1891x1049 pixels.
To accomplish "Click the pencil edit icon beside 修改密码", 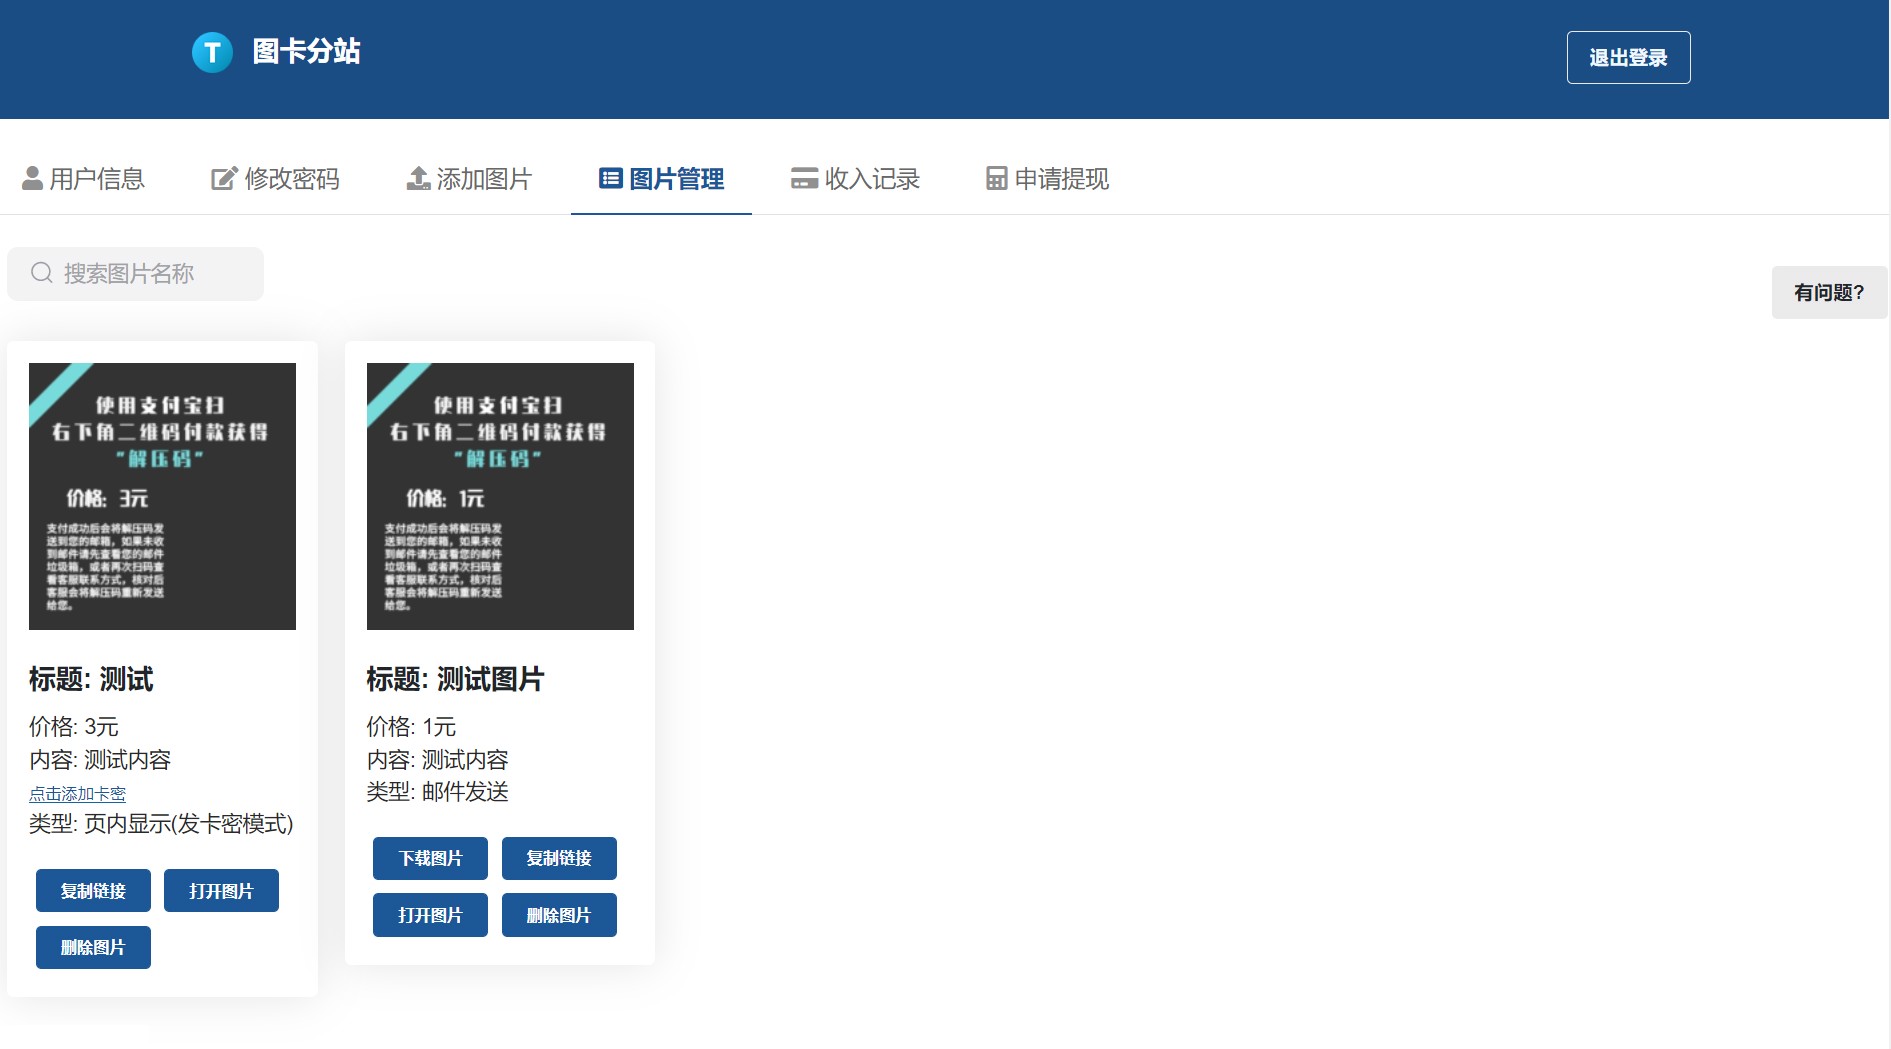I will 224,179.
